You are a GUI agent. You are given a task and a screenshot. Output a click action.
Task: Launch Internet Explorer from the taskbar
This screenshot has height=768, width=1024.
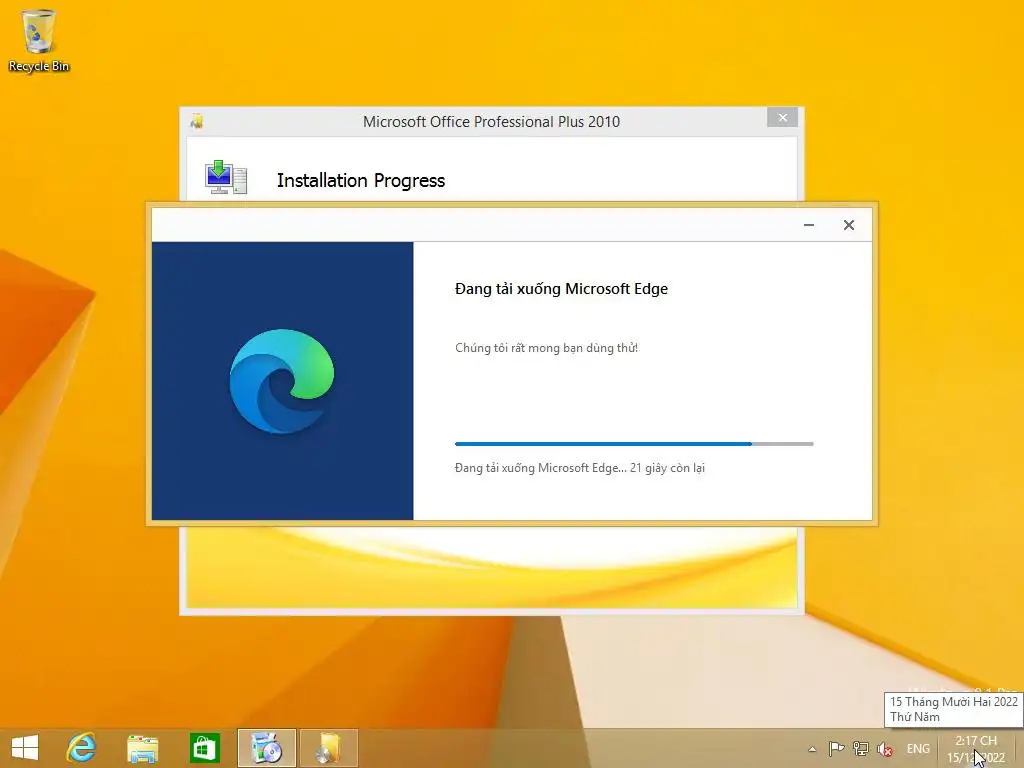[x=82, y=748]
